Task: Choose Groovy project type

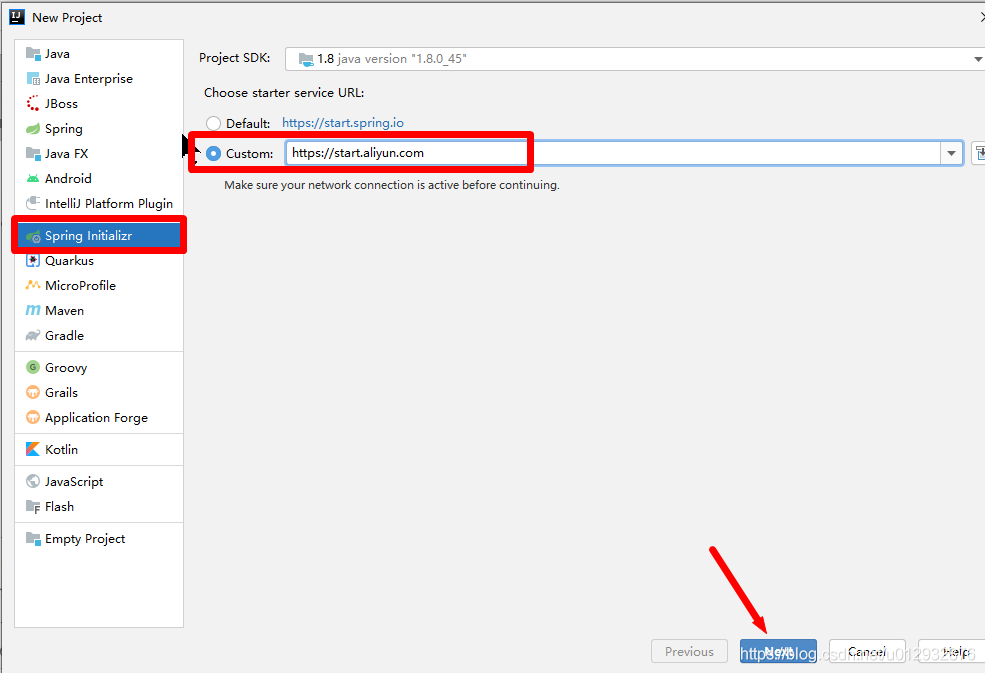Action: pos(99,367)
